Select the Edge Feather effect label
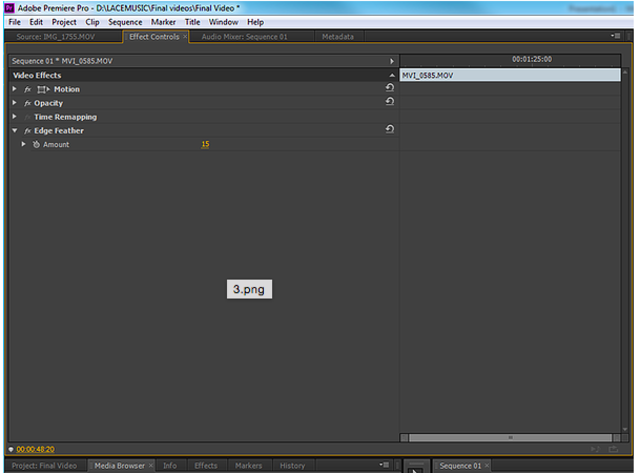This screenshot has height=473, width=640. tap(59, 131)
